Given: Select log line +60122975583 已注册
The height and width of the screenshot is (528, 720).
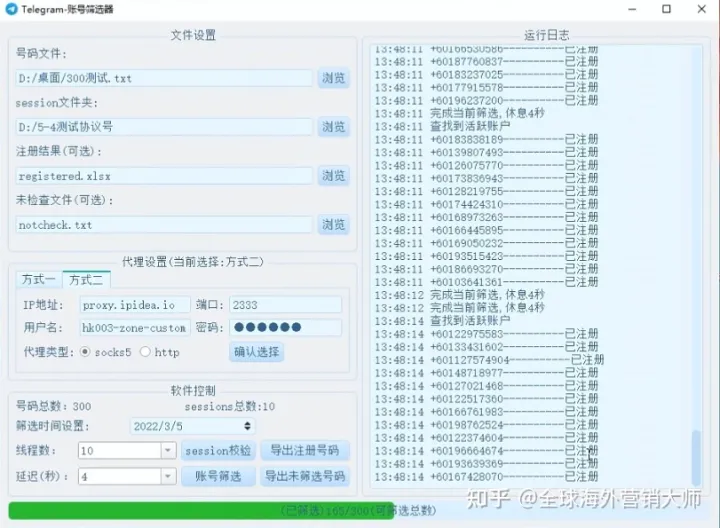Looking at the screenshot, I should 486,334.
